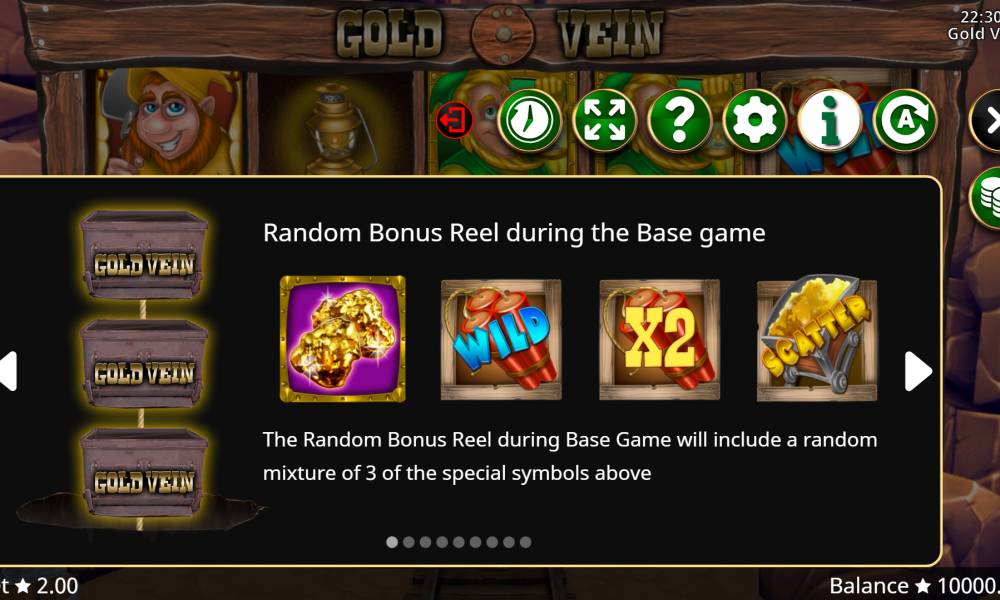Open the coin stack bet icon
This screenshot has height=600, width=1000.
click(x=986, y=198)
